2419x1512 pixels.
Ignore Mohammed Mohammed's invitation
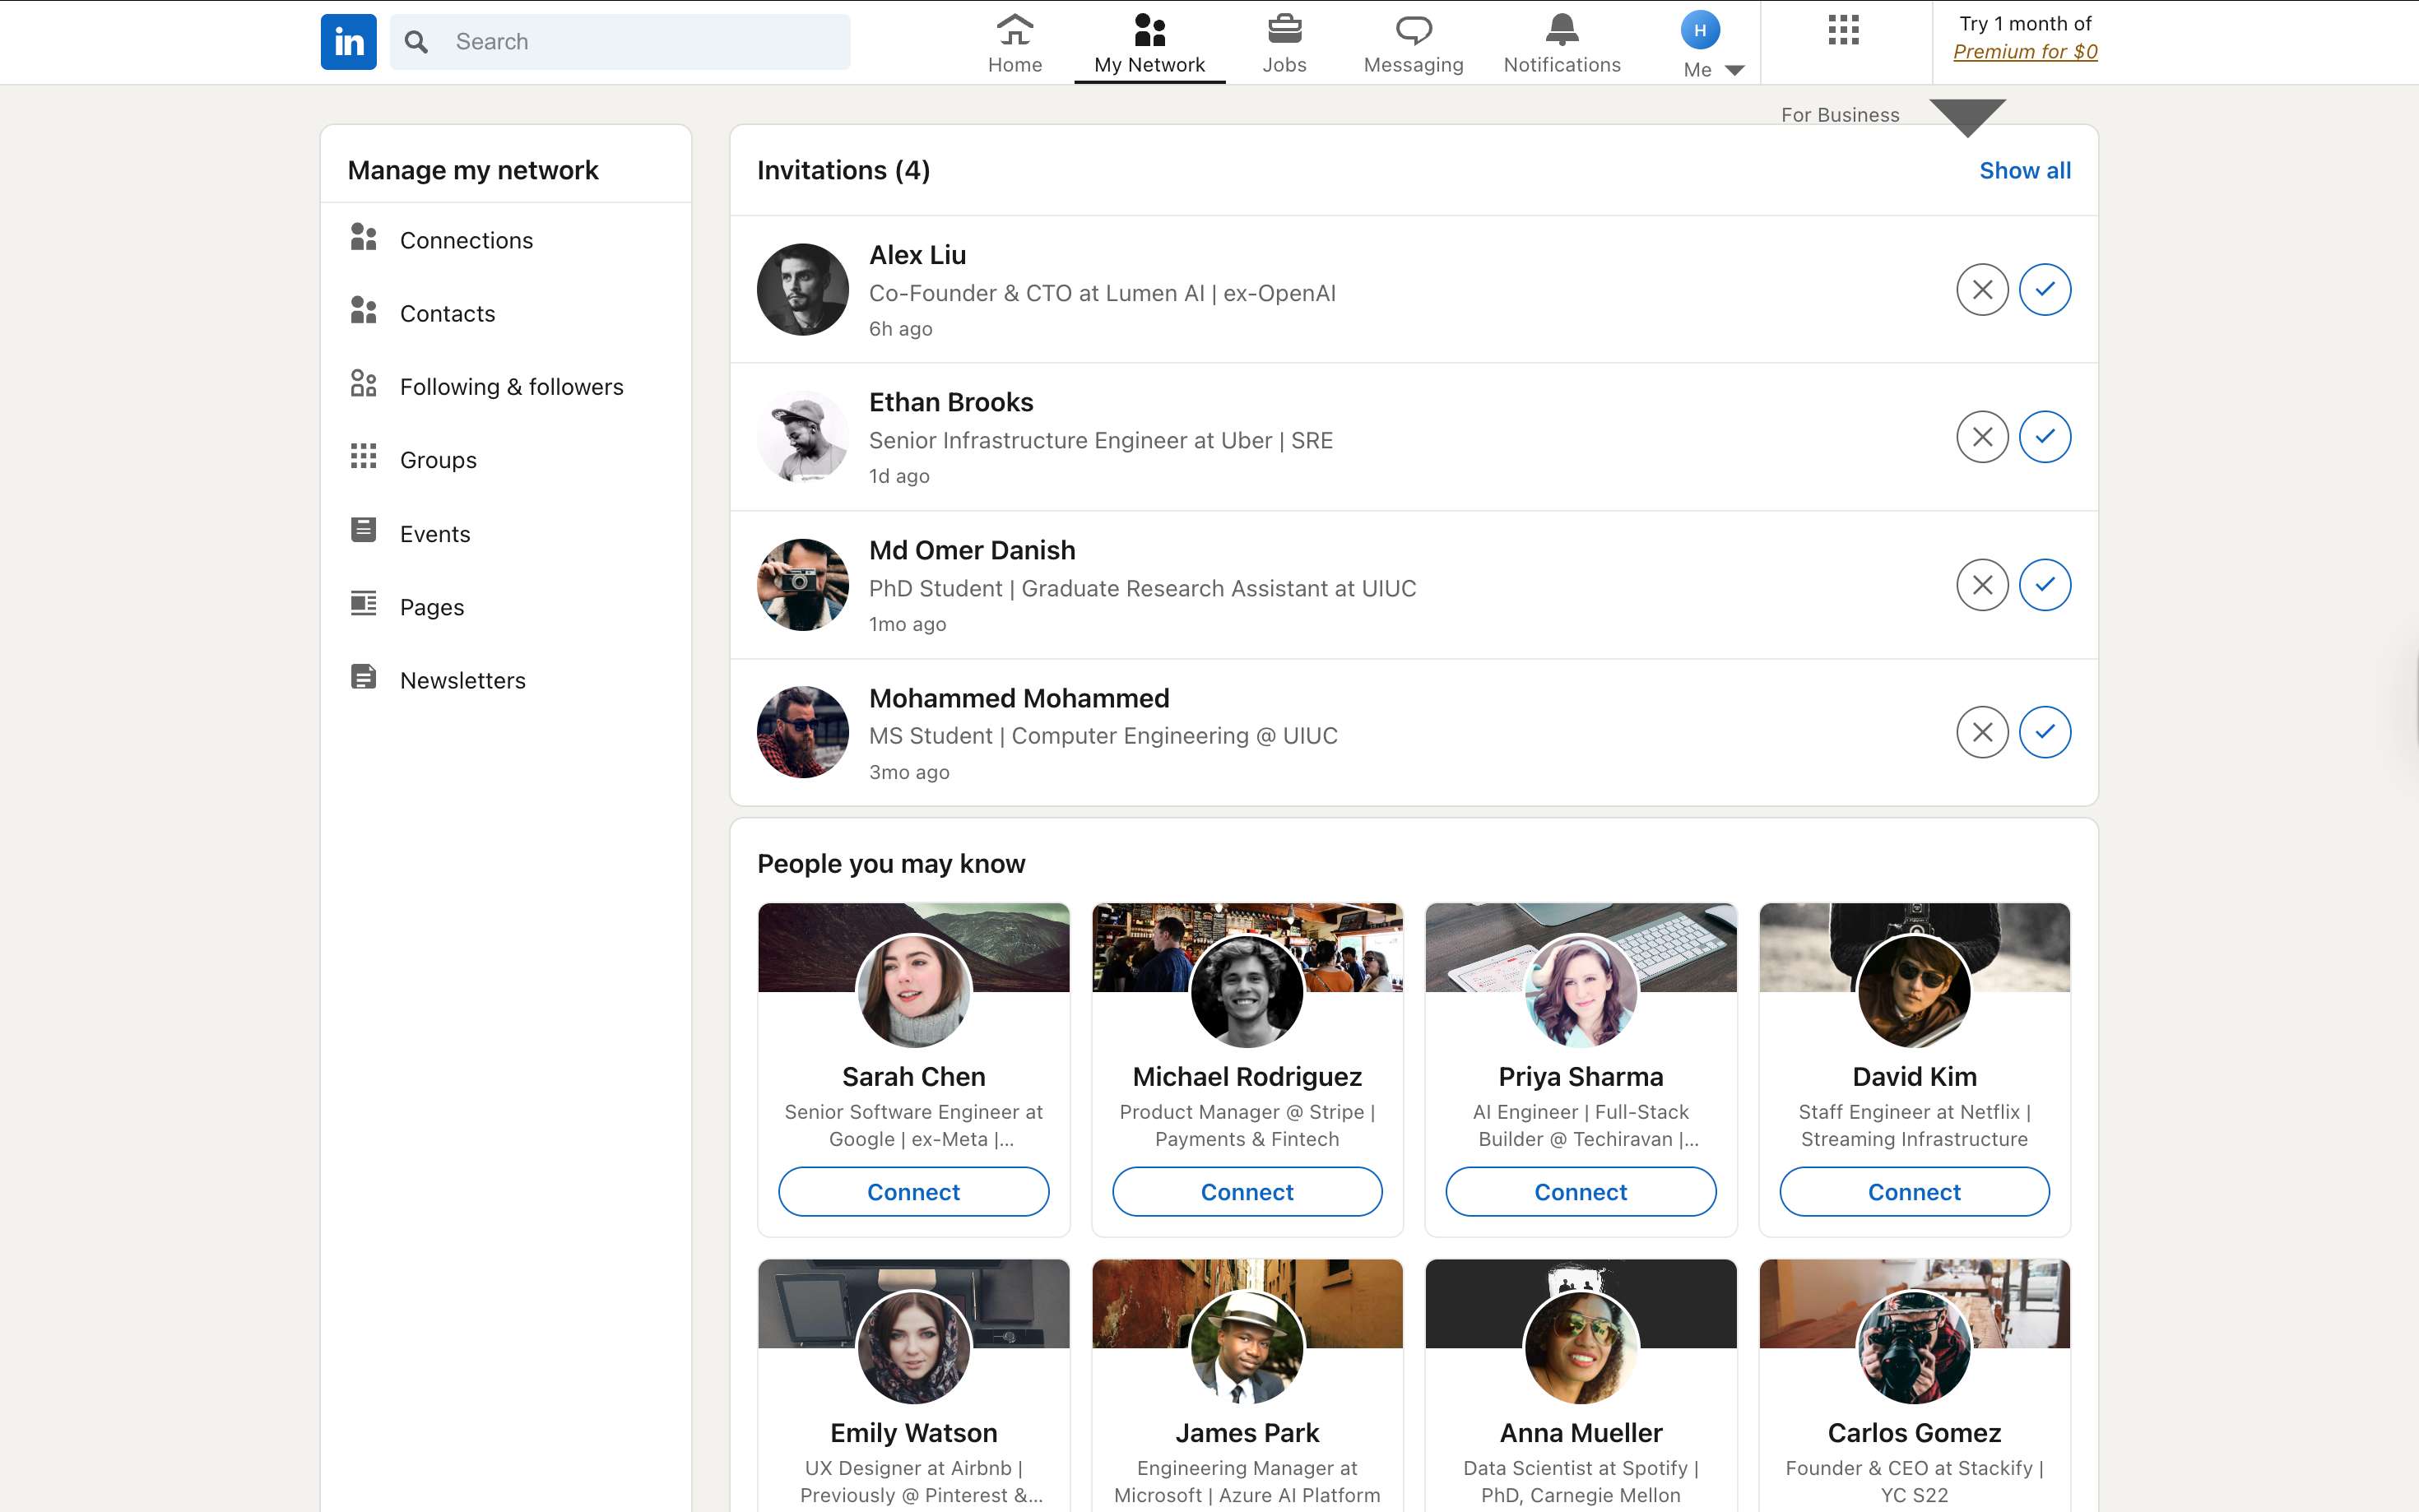click(x=1981, y=732)
